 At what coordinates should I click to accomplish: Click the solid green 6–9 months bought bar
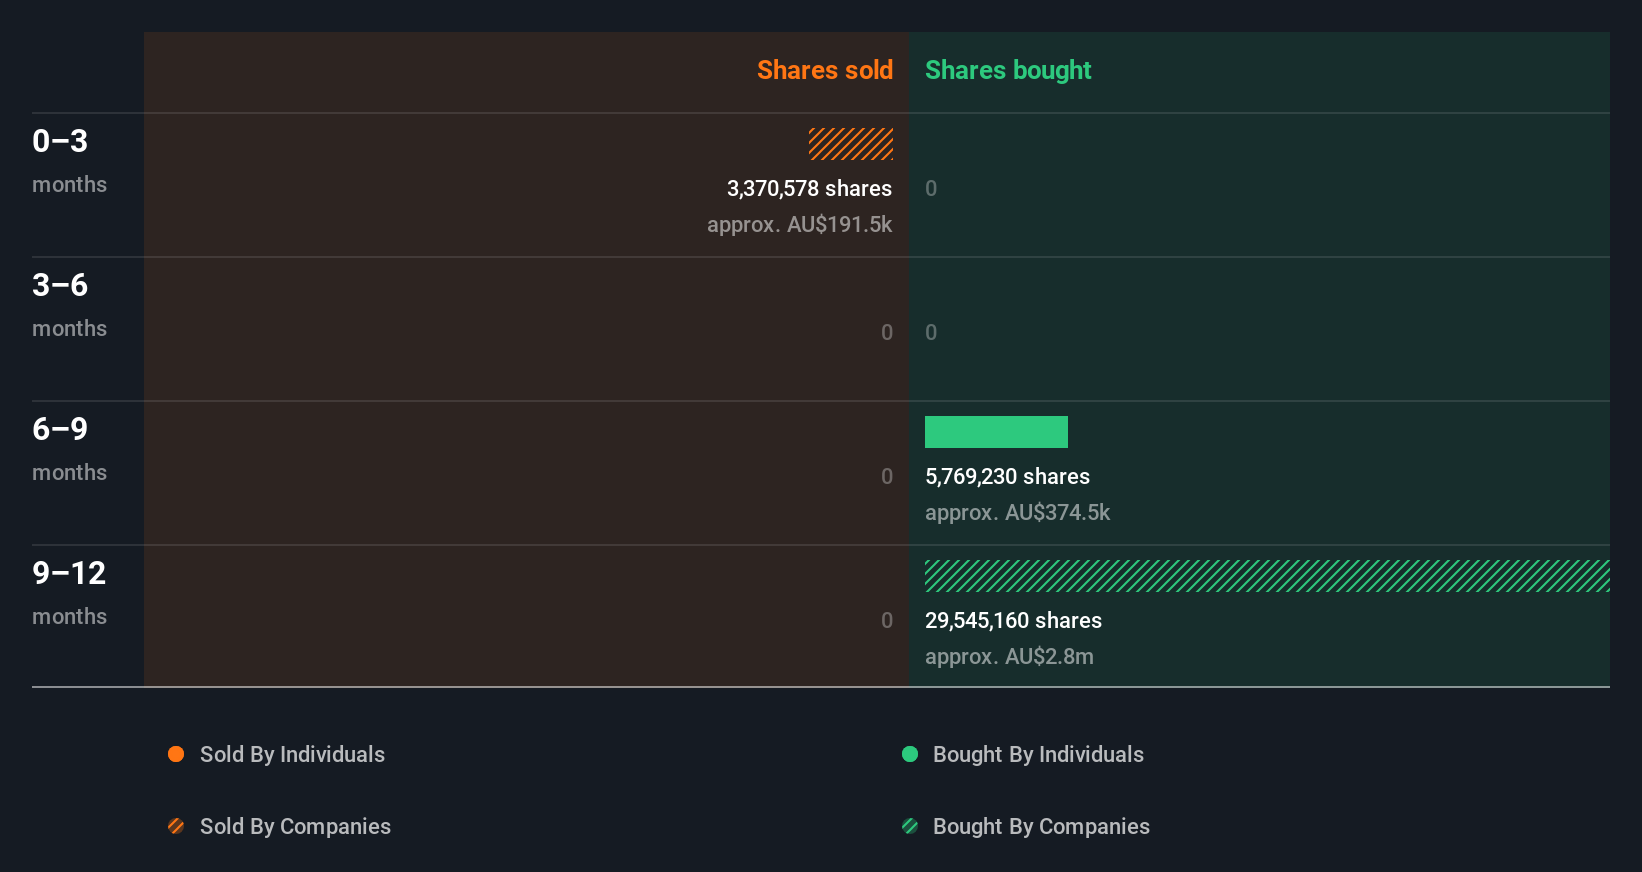coord(996,432)
